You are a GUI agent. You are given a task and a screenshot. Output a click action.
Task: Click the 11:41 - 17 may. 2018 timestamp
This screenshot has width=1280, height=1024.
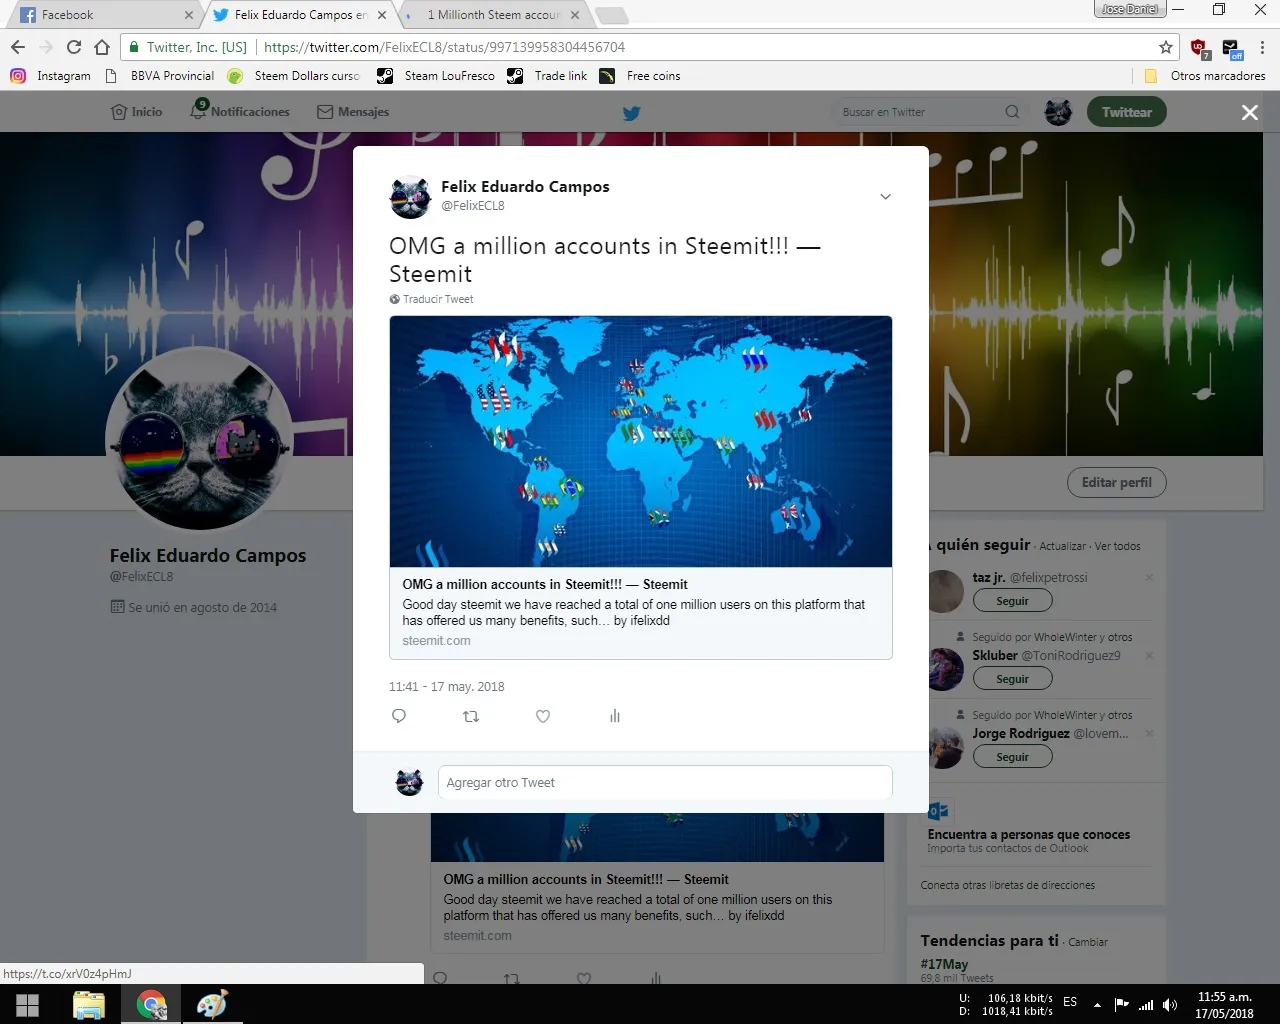coord(447,687)
